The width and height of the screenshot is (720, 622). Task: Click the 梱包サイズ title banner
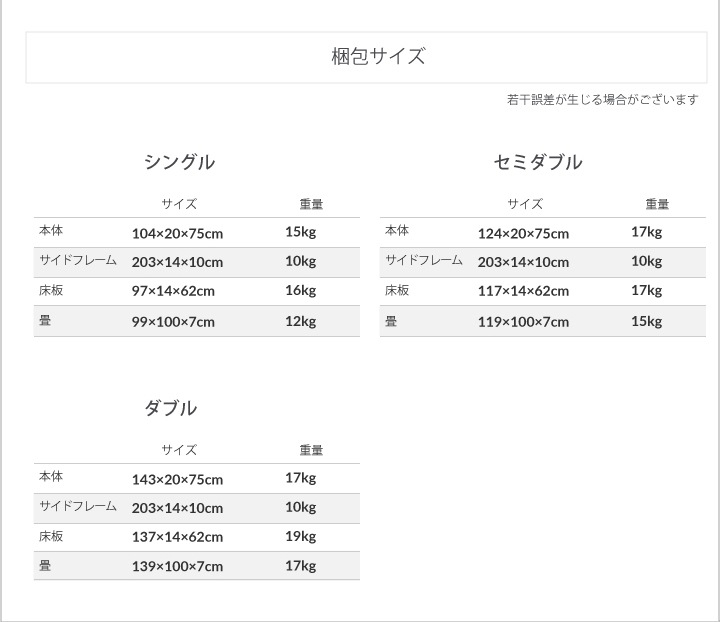point(378,57)
